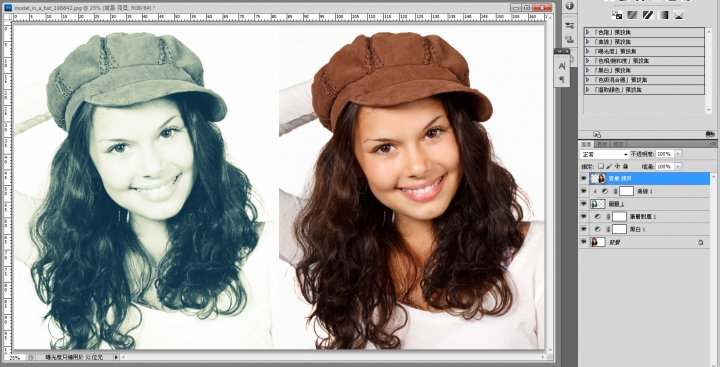Select the bottom background layer thumbnail

(598, 242)
